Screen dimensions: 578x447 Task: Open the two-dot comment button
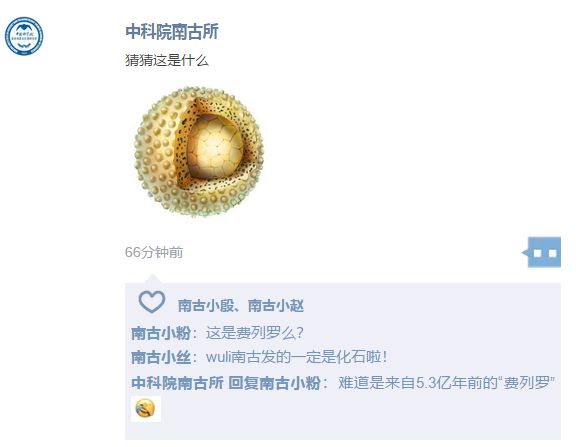pyautogui.click(x=542, y=252)
